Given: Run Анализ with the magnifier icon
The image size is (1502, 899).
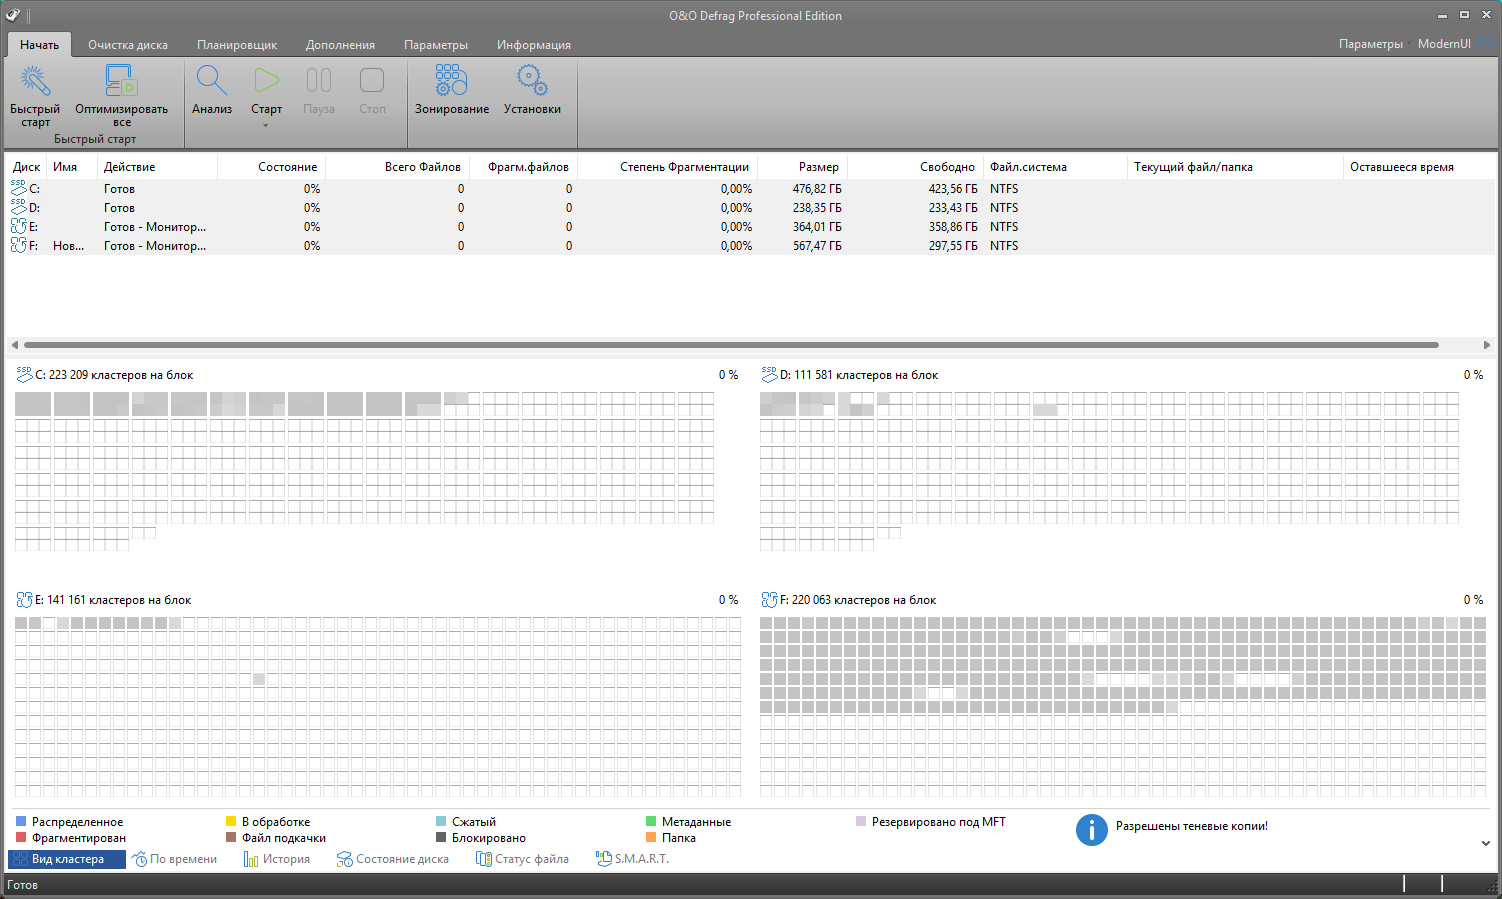Looking at the screenshot, I should (212, 82).
